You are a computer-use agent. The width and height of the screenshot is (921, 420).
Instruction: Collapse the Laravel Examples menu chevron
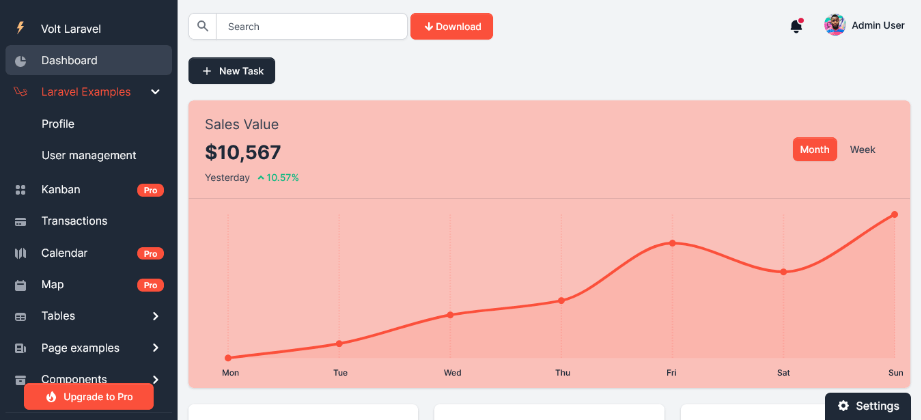tap(155, 92)
